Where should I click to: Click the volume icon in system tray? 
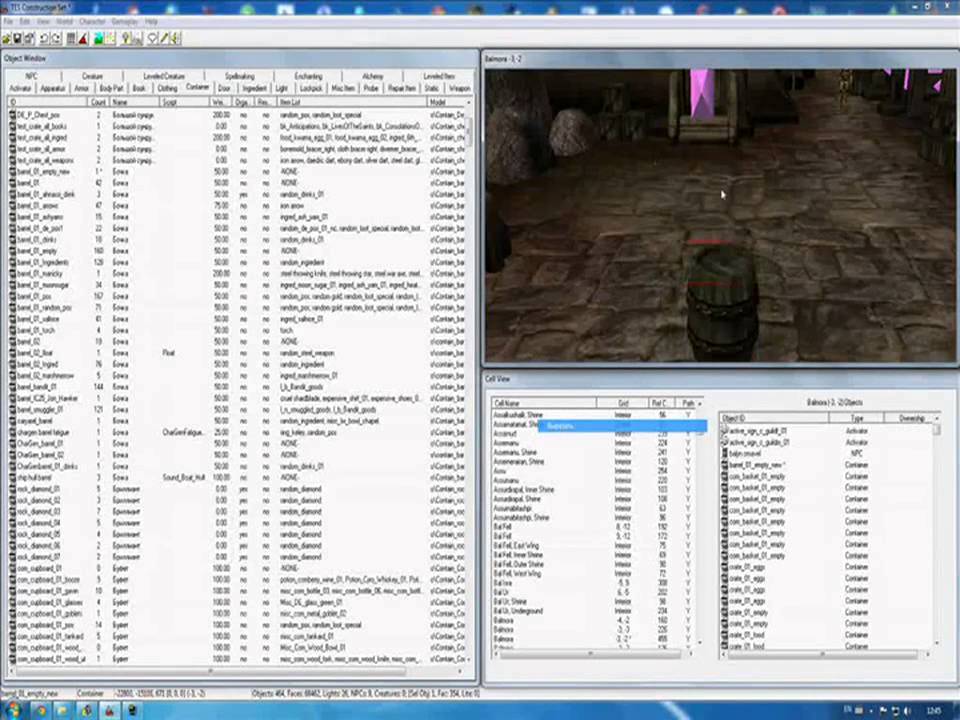pyautogui.click(x=907, y=710)
